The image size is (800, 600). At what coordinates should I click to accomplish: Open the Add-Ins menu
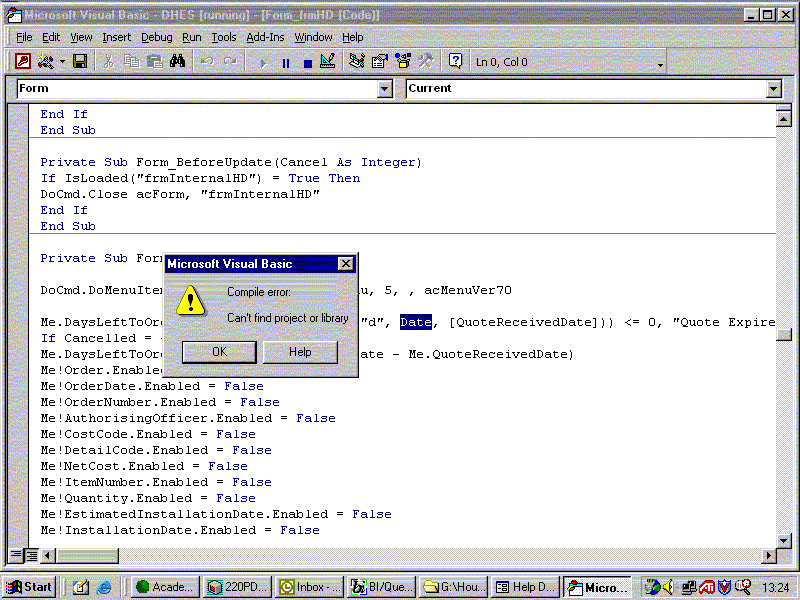[x=265, y=37]
